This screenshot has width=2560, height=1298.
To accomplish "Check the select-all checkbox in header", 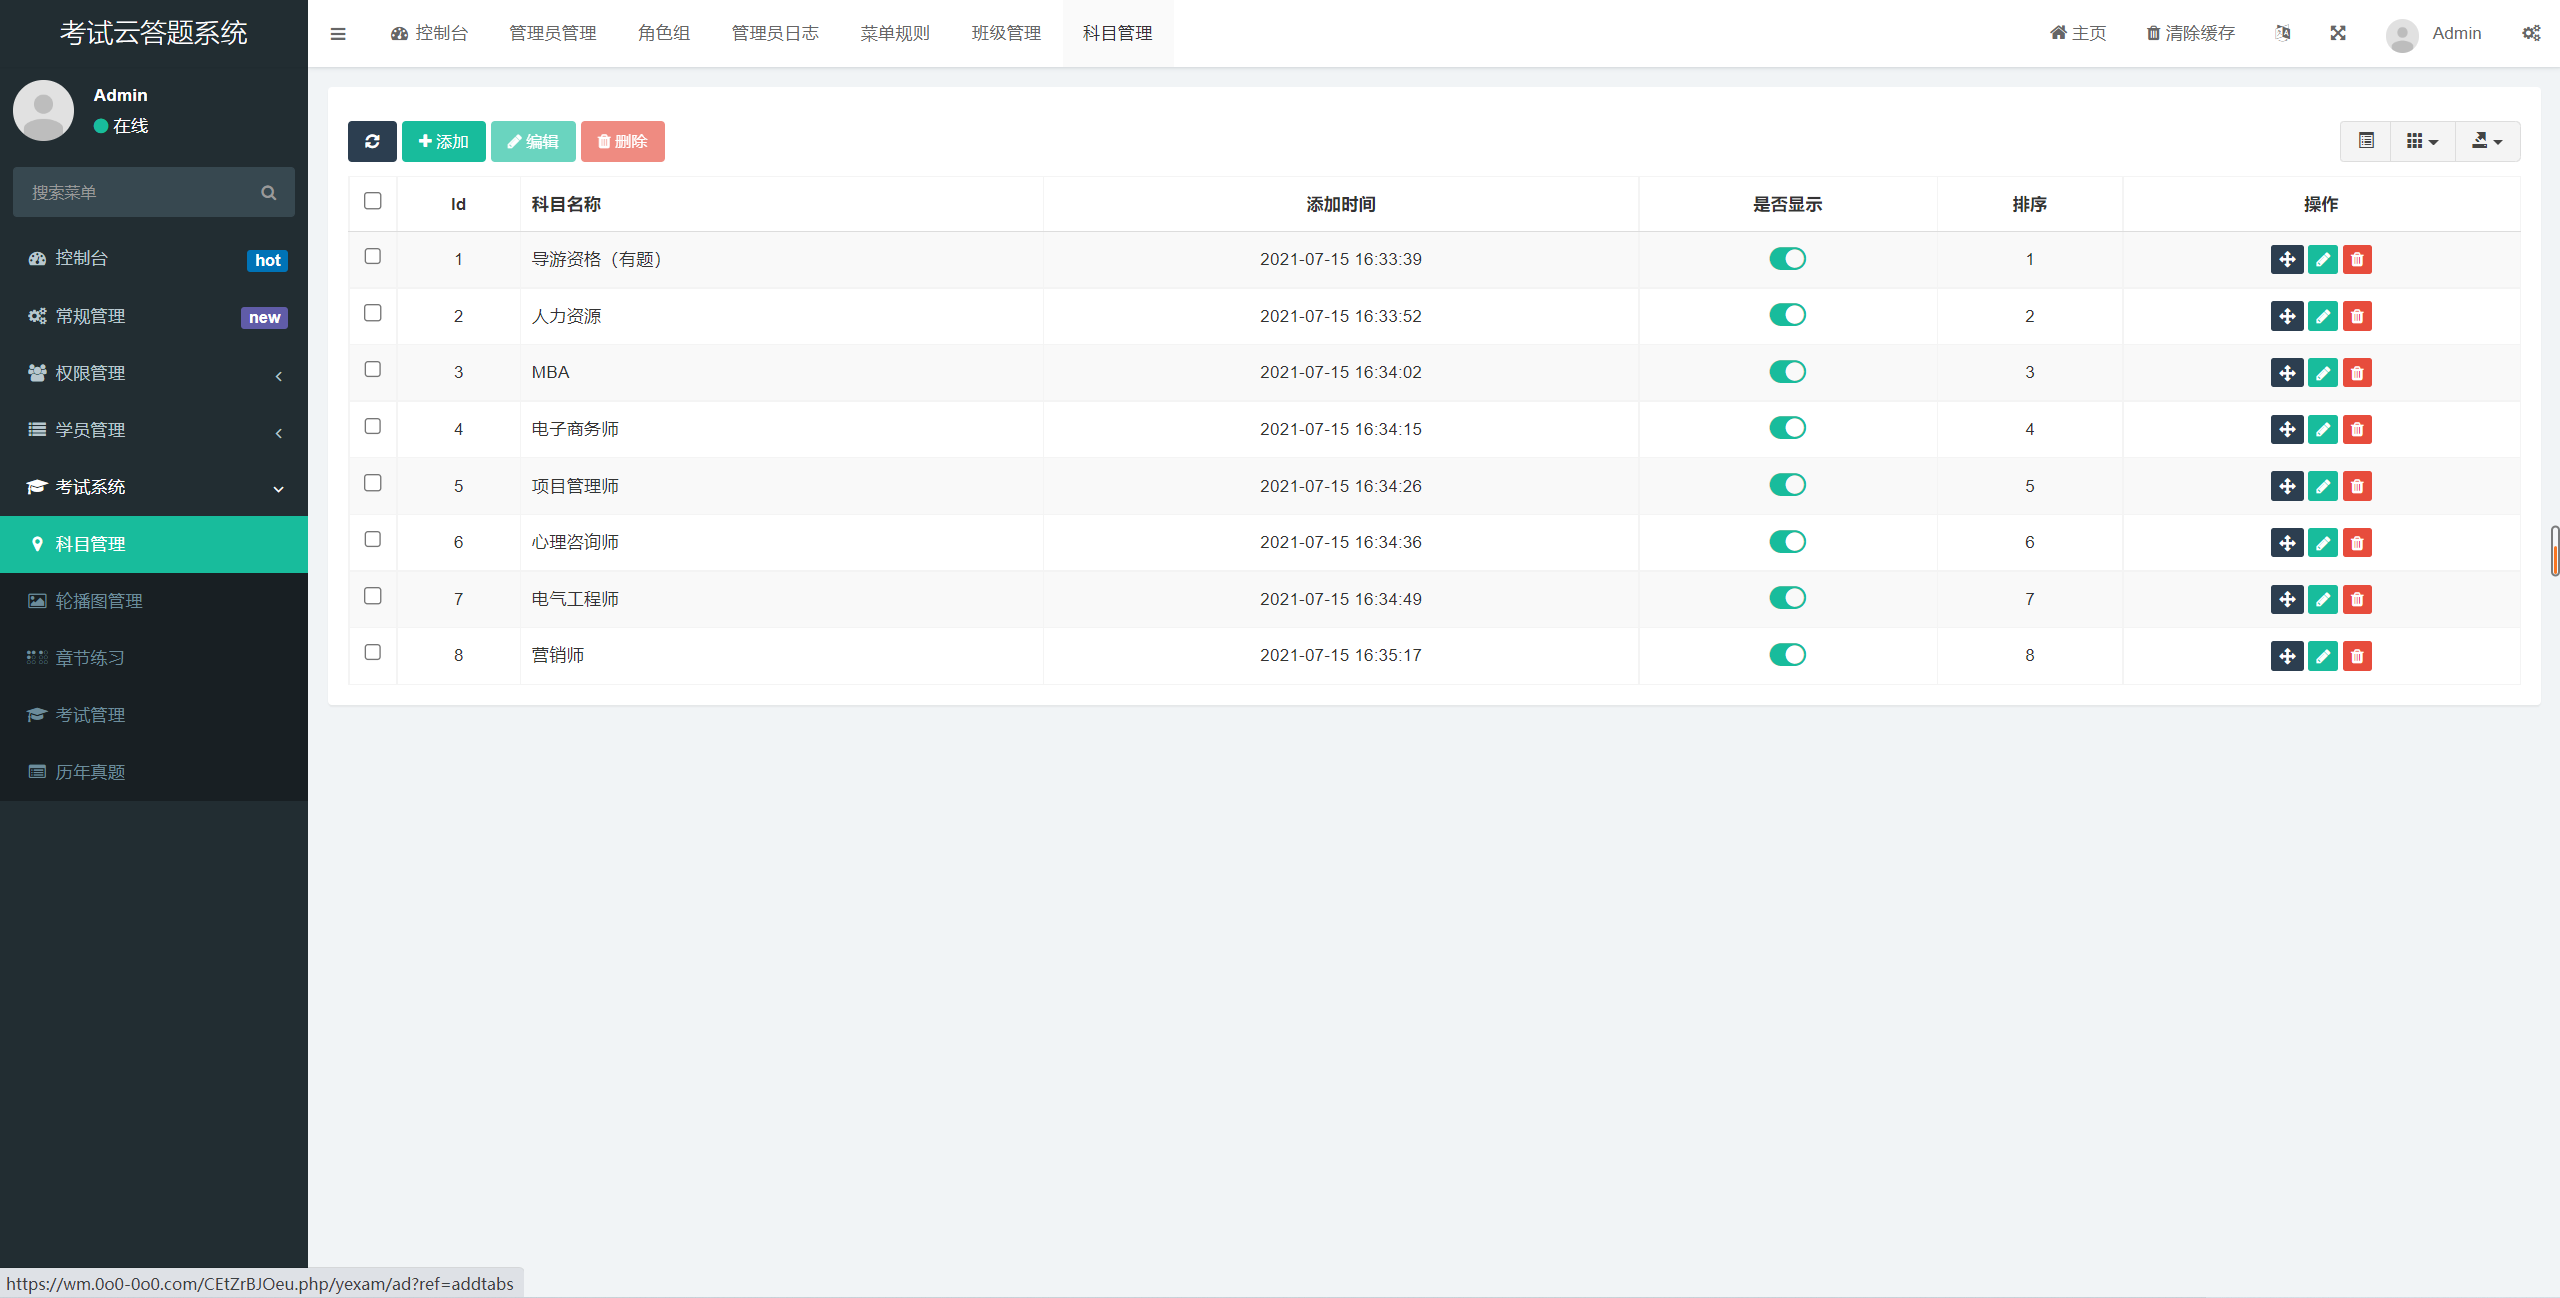I will click(x=373, y=201).
